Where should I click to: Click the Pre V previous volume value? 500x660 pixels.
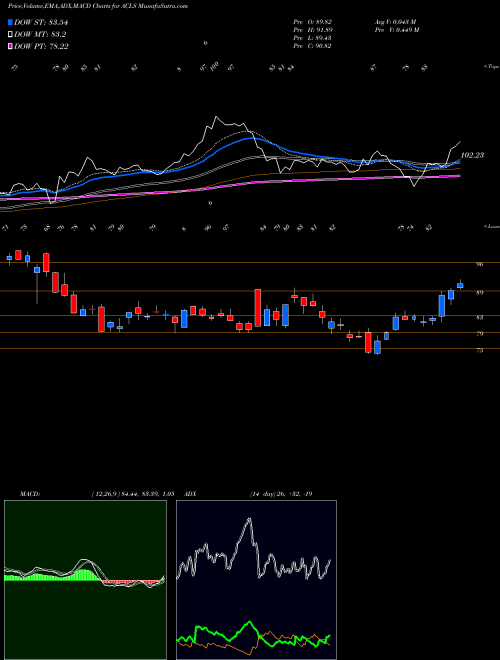[x=396, y=29]
